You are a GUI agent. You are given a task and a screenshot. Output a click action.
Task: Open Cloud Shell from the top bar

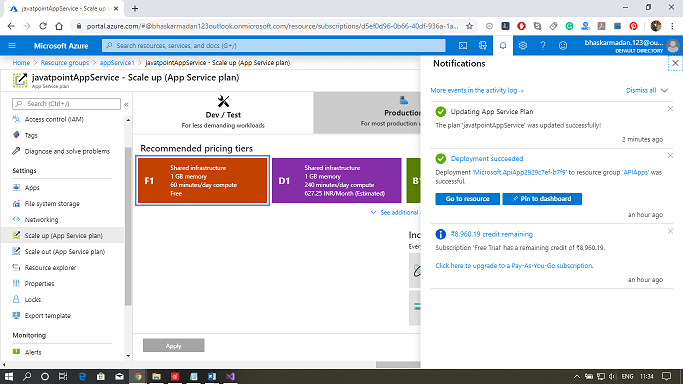point(463,46)
